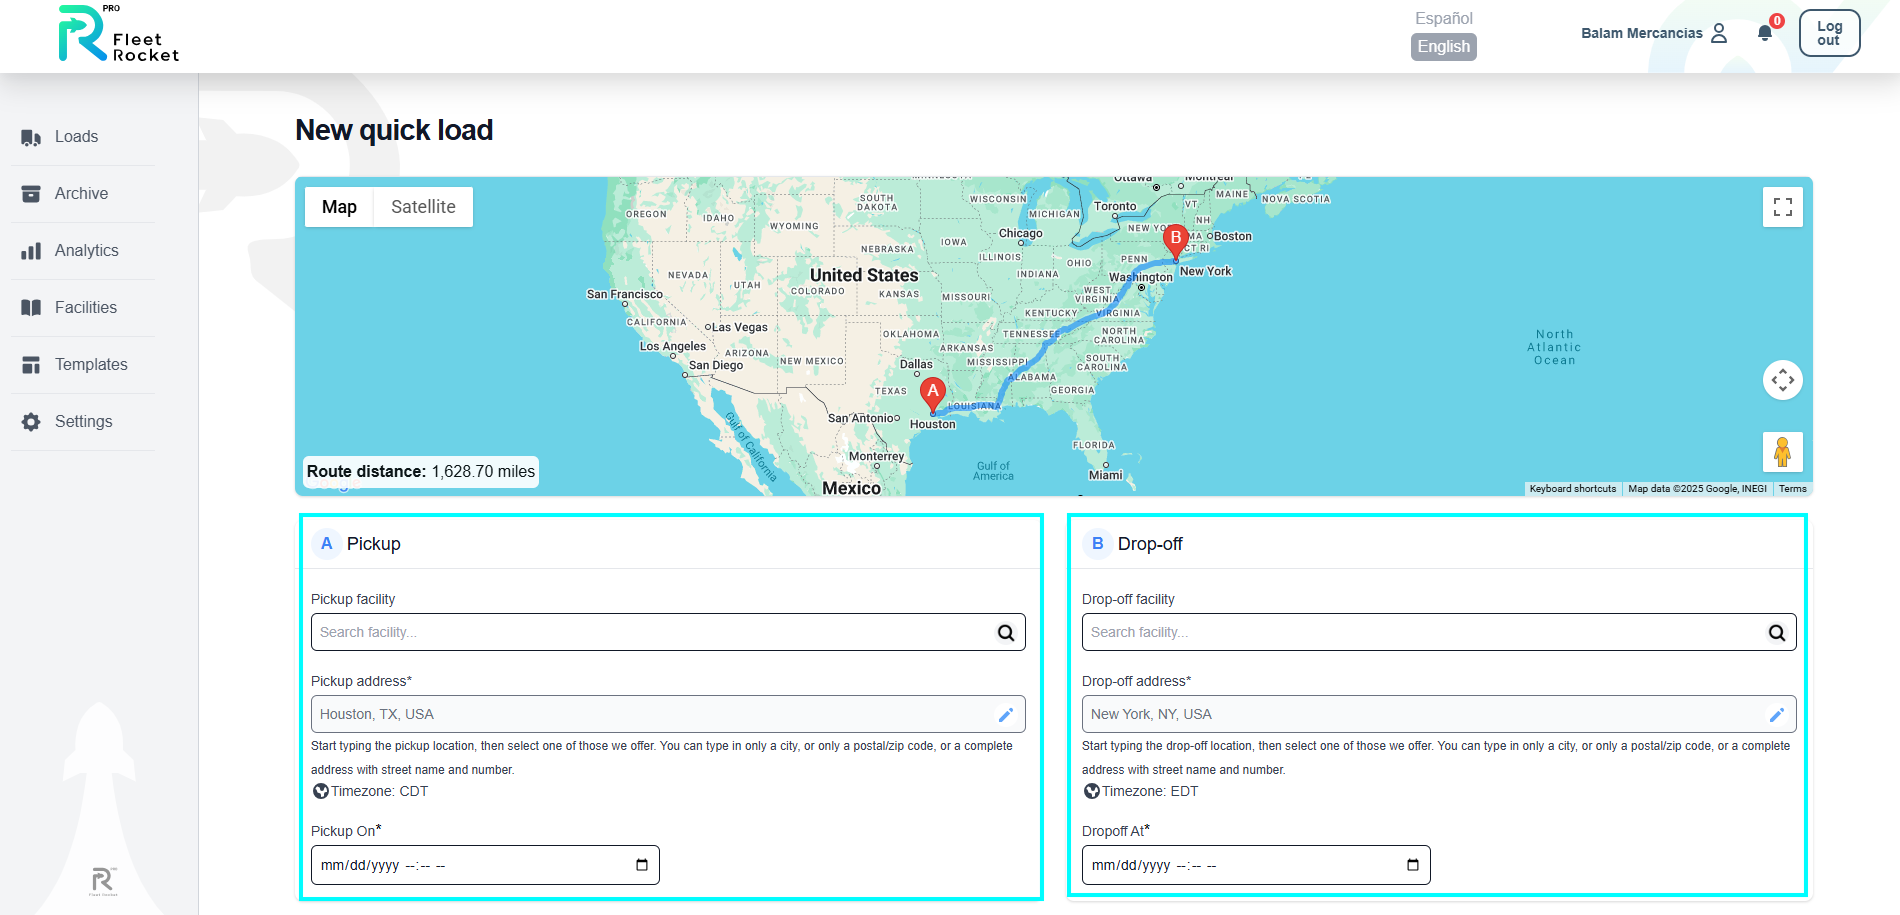Switch map to Satellite view

[x=423, y=207]
